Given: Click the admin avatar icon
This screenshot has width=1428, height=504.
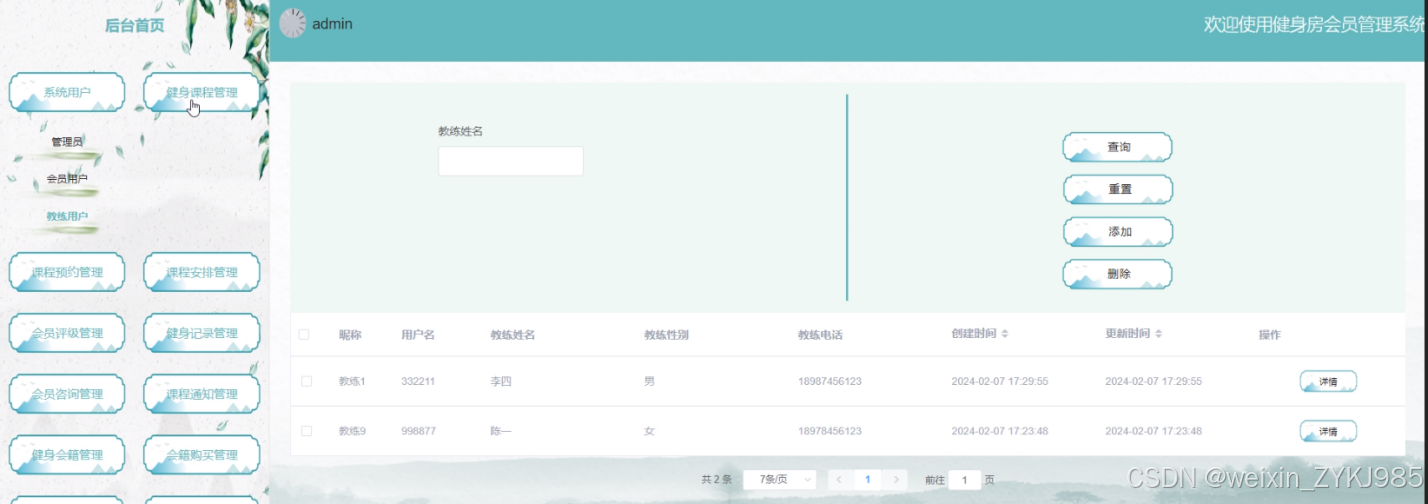Looking at the screenshot, I should click(292, 23).
